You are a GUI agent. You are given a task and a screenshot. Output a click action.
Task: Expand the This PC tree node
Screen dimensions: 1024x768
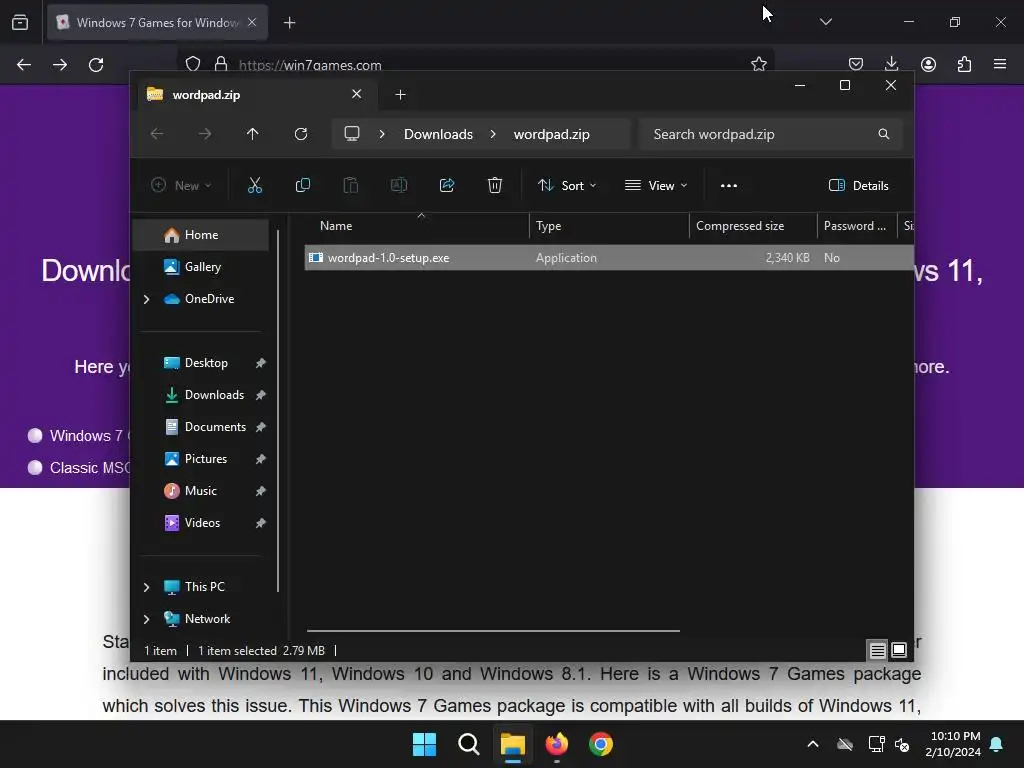coord(146,587)
